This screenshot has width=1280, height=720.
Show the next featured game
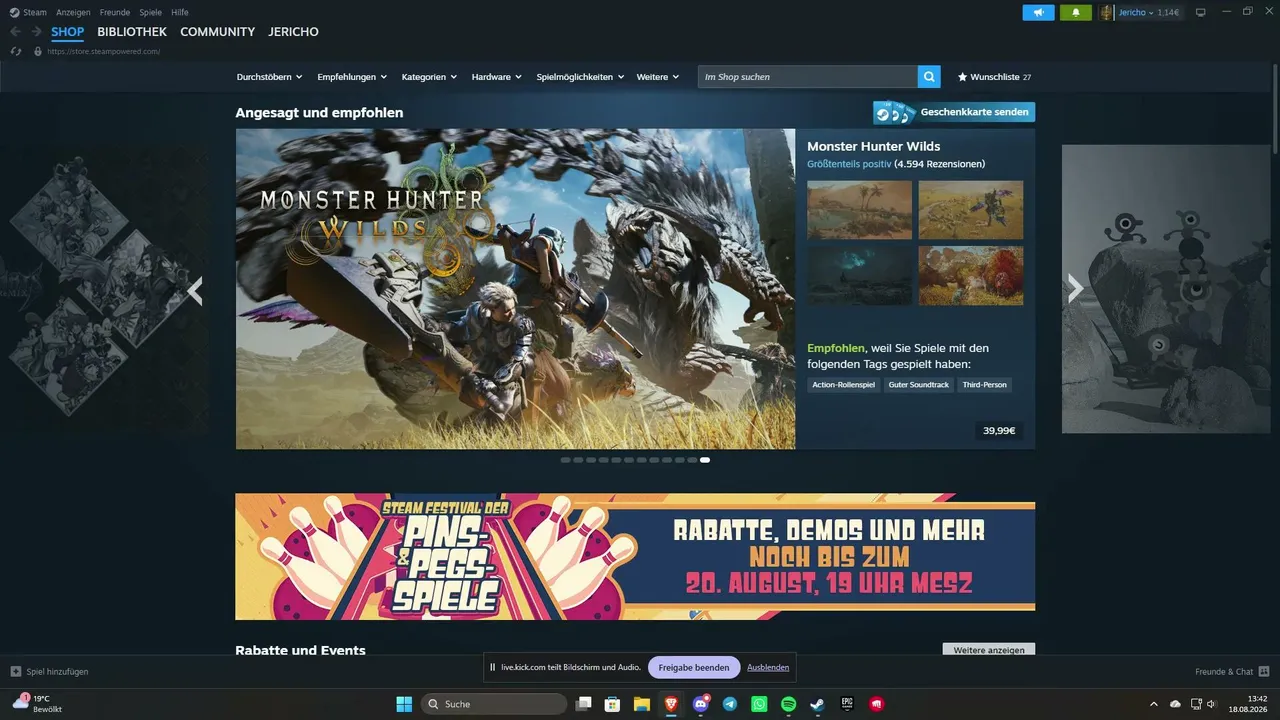pyautogui.click(x=1076, y=289)
